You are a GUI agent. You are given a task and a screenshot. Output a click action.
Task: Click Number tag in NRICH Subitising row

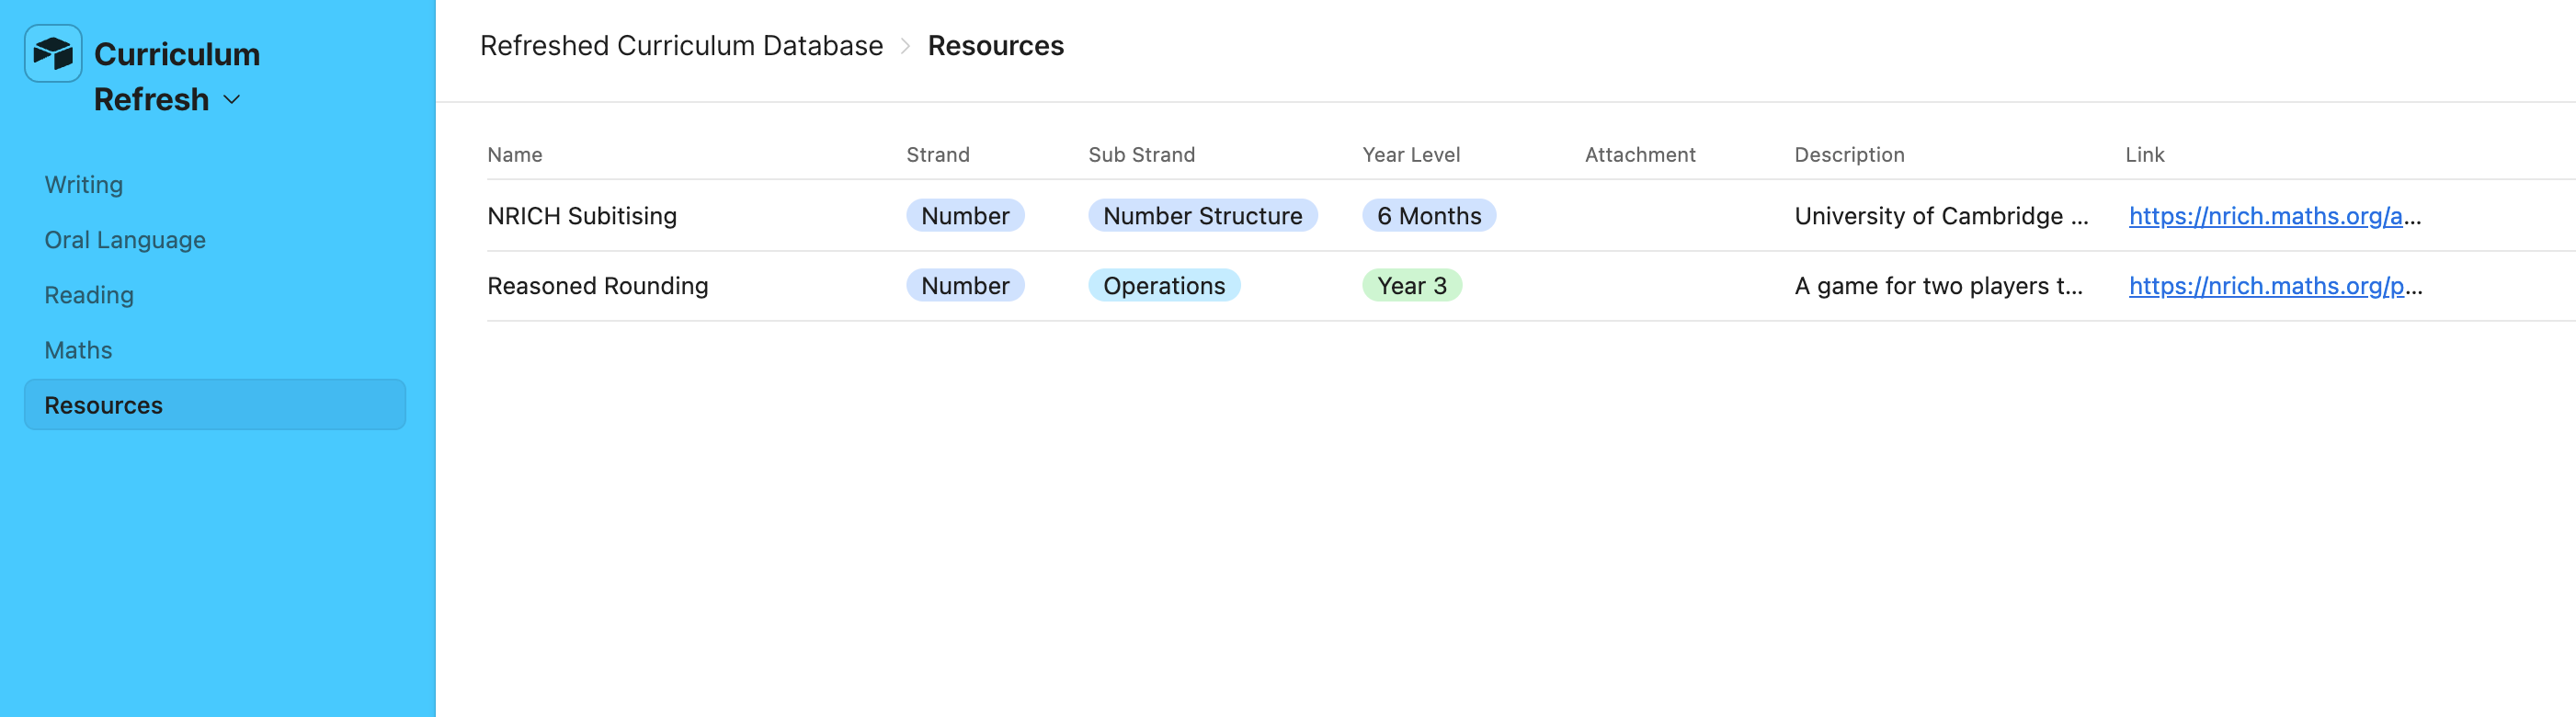[x=965, y=216]
